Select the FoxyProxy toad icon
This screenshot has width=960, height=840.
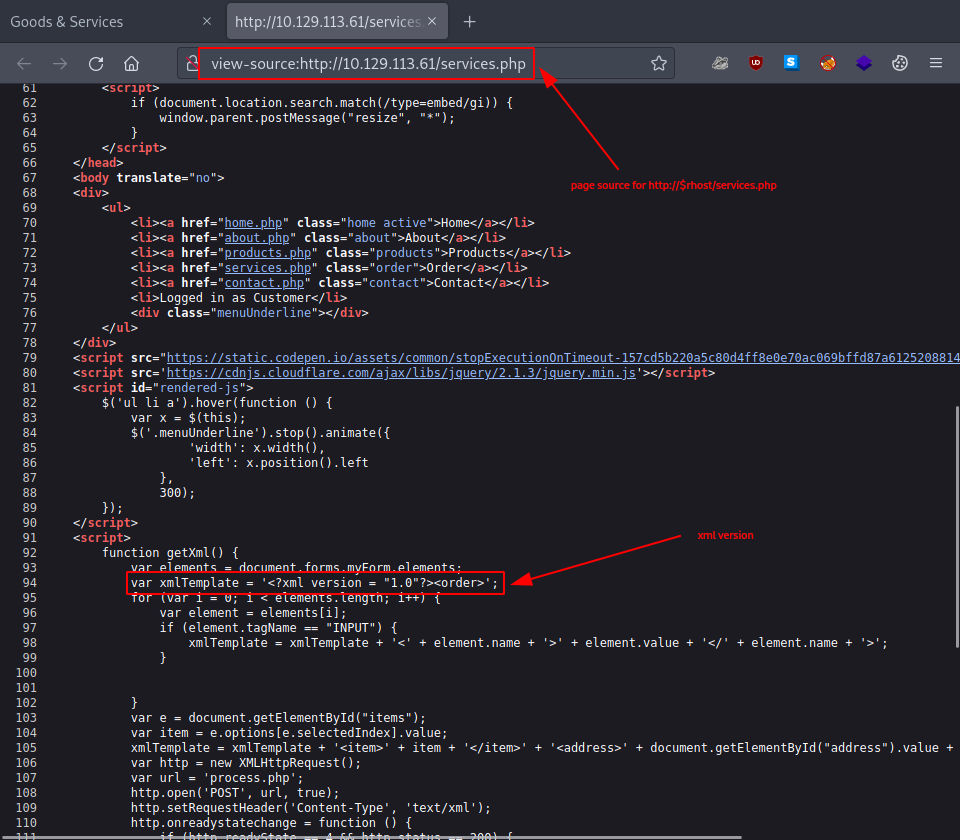click(x=720, y=62)
